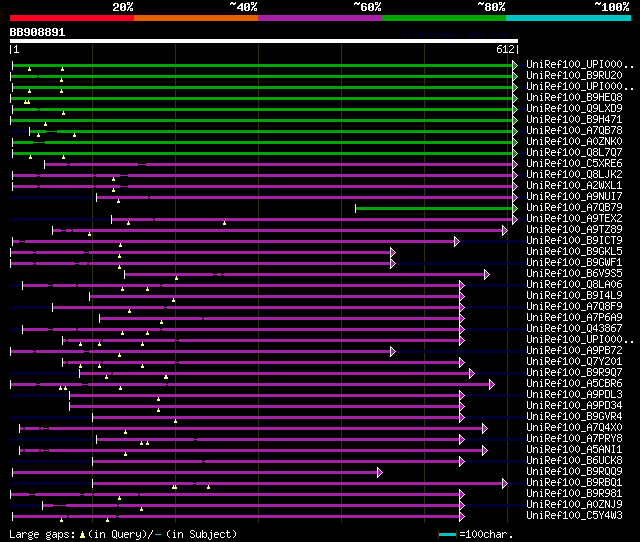
Task: Open hit UniRef100_B9GVR4
Action: (574, 417)
